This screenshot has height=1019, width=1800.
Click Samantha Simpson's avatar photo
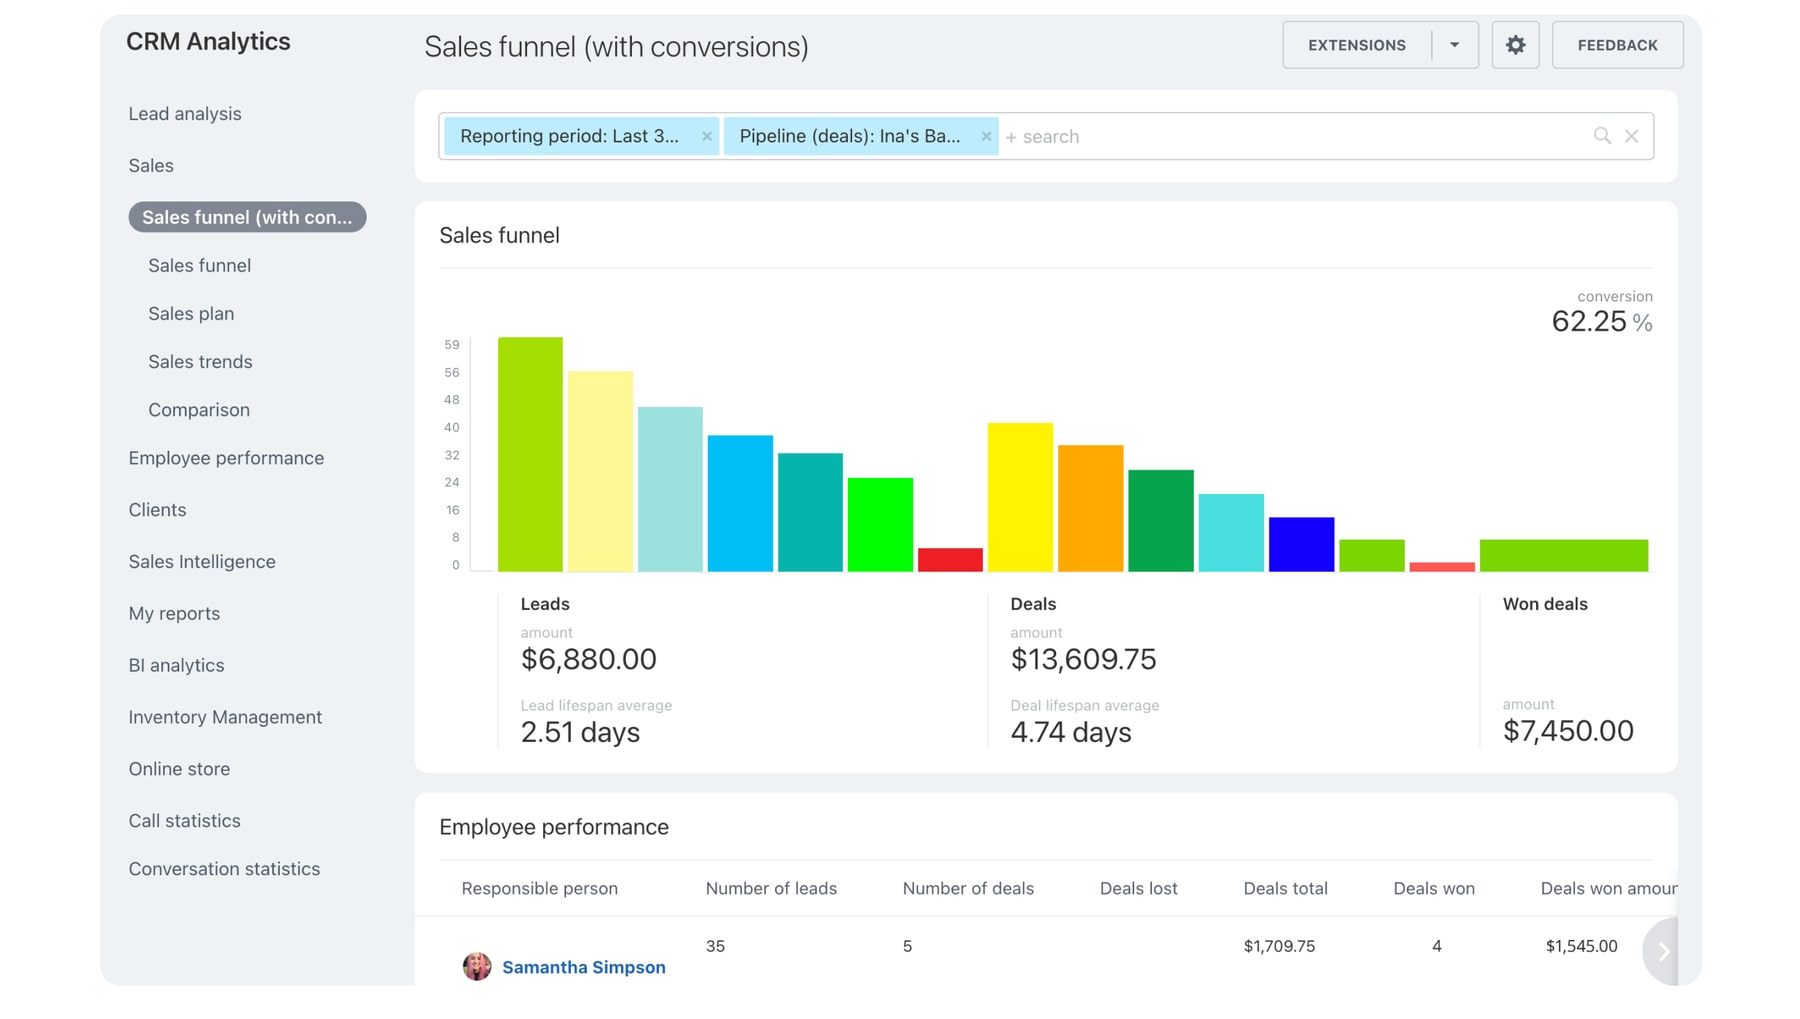(477, 966)
